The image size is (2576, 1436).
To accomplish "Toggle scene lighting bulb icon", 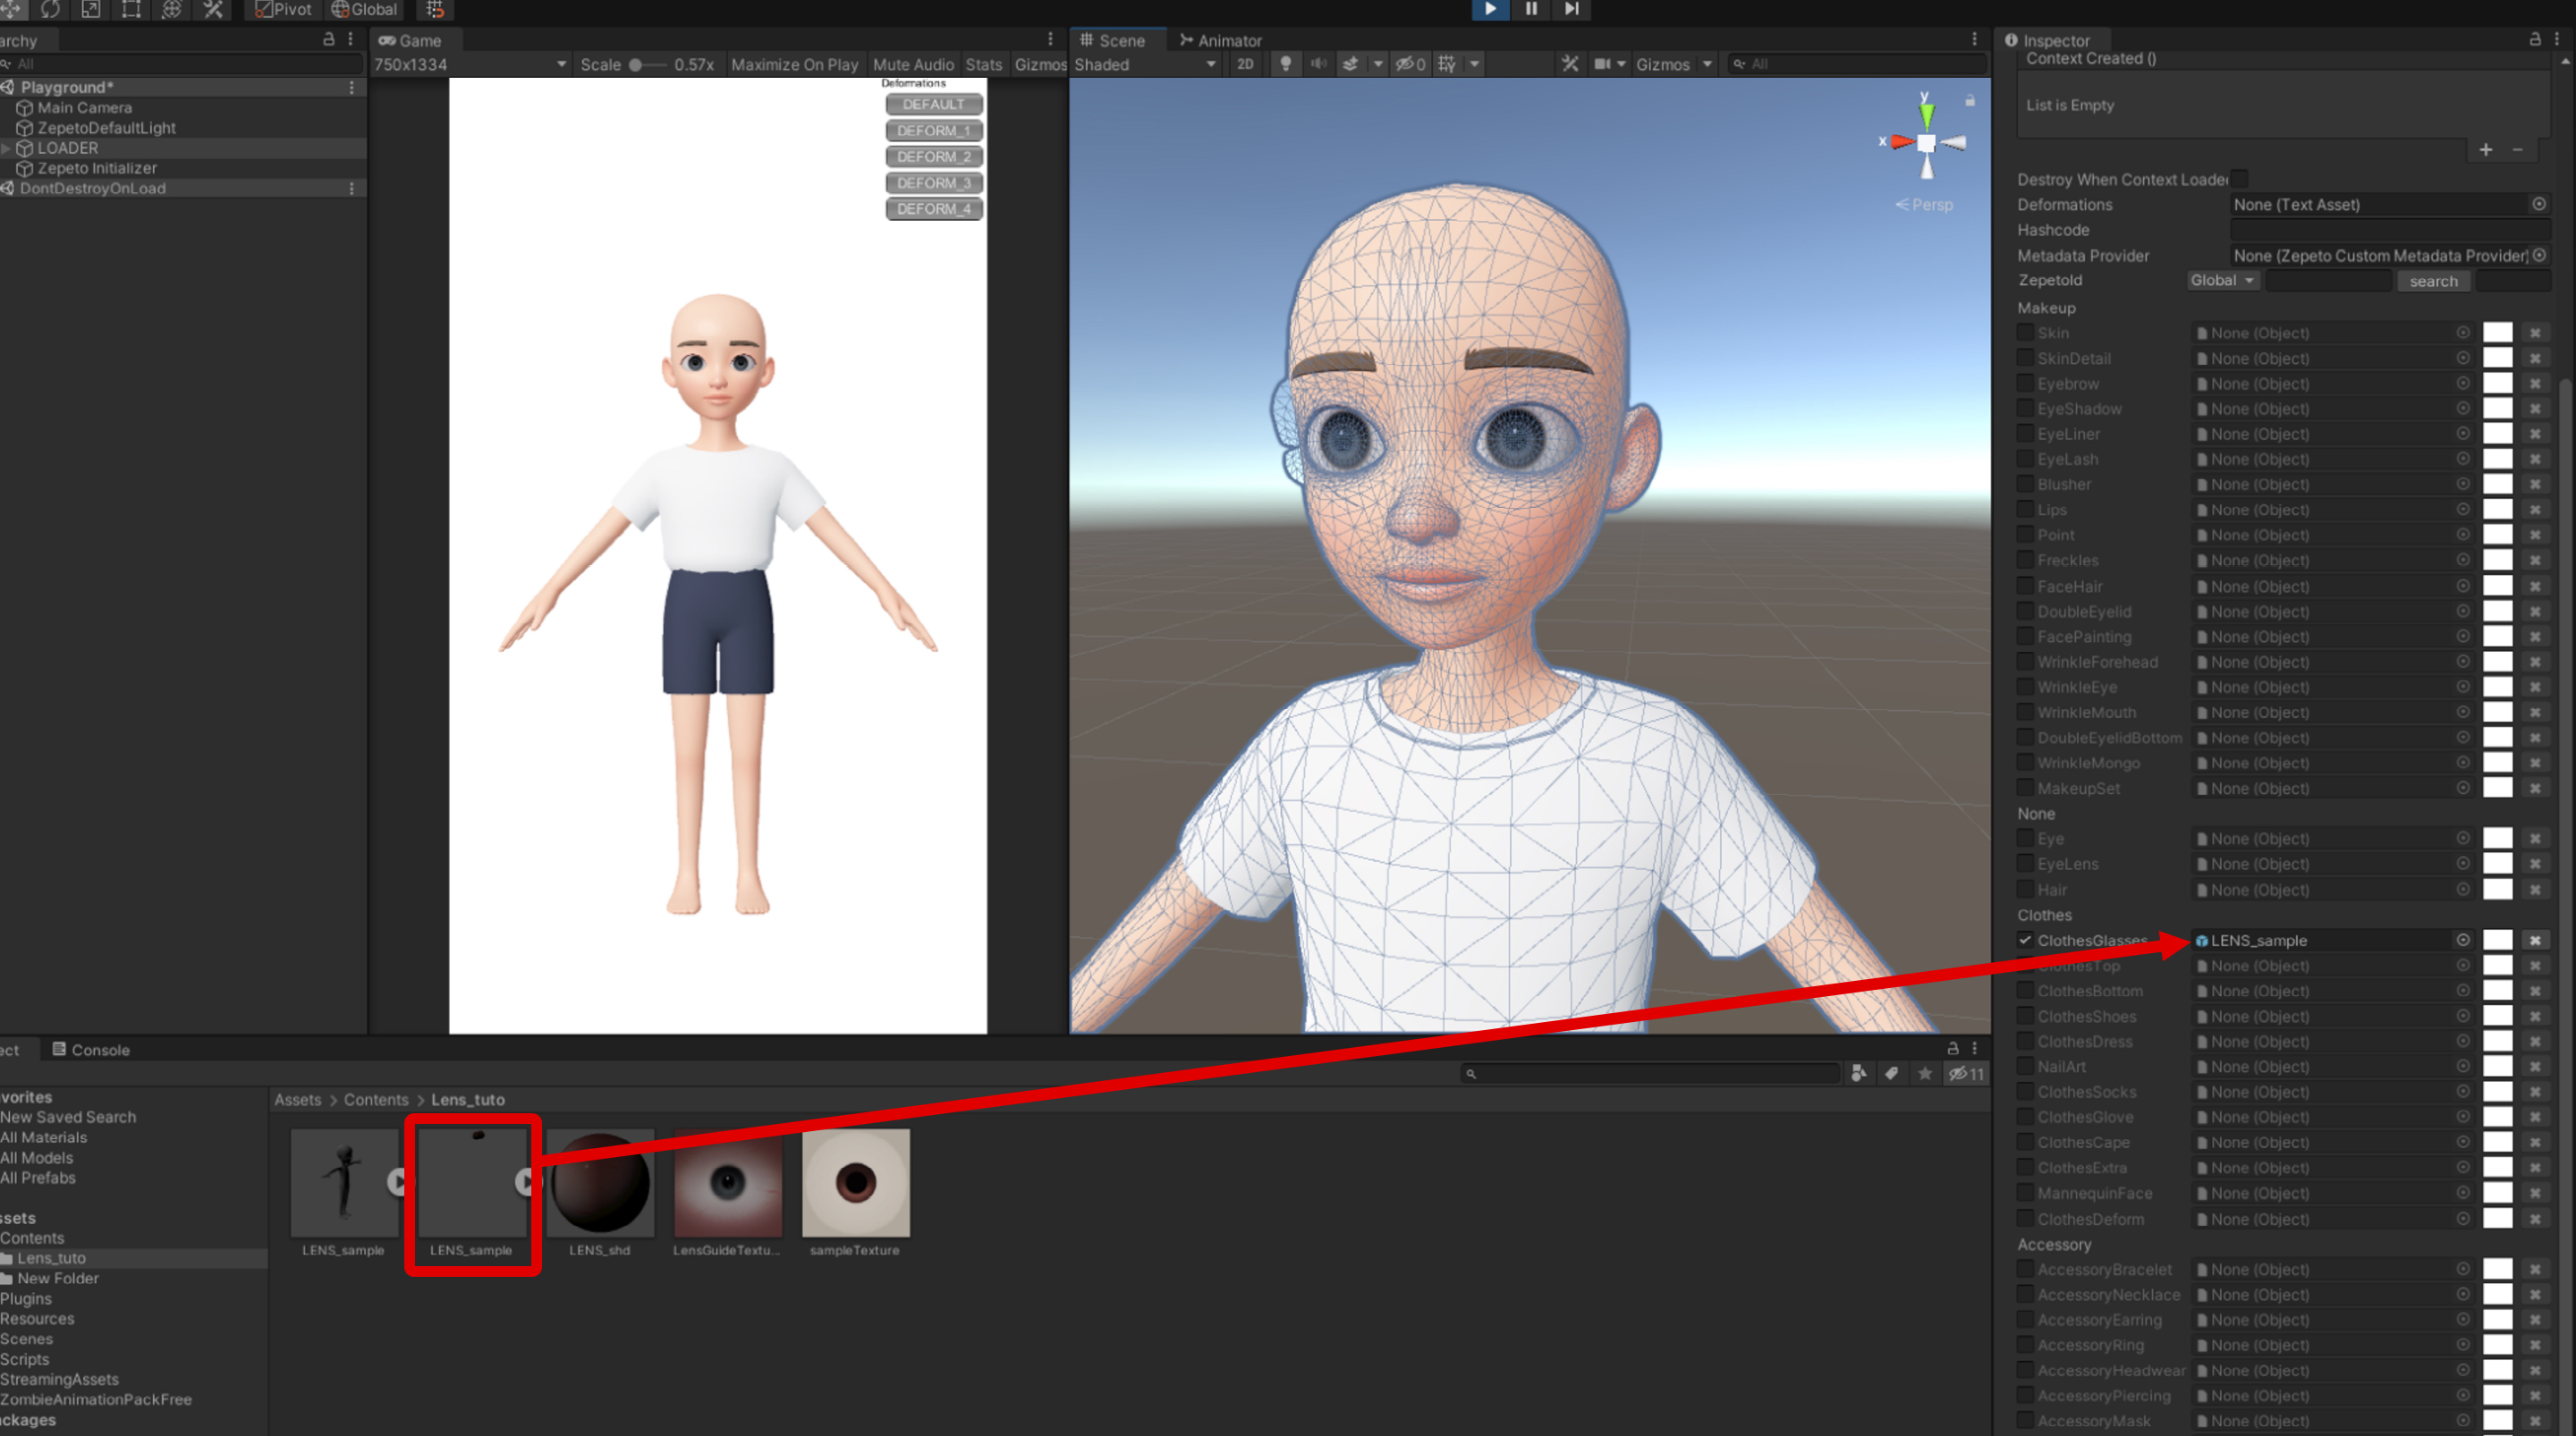I will 1285,64.
